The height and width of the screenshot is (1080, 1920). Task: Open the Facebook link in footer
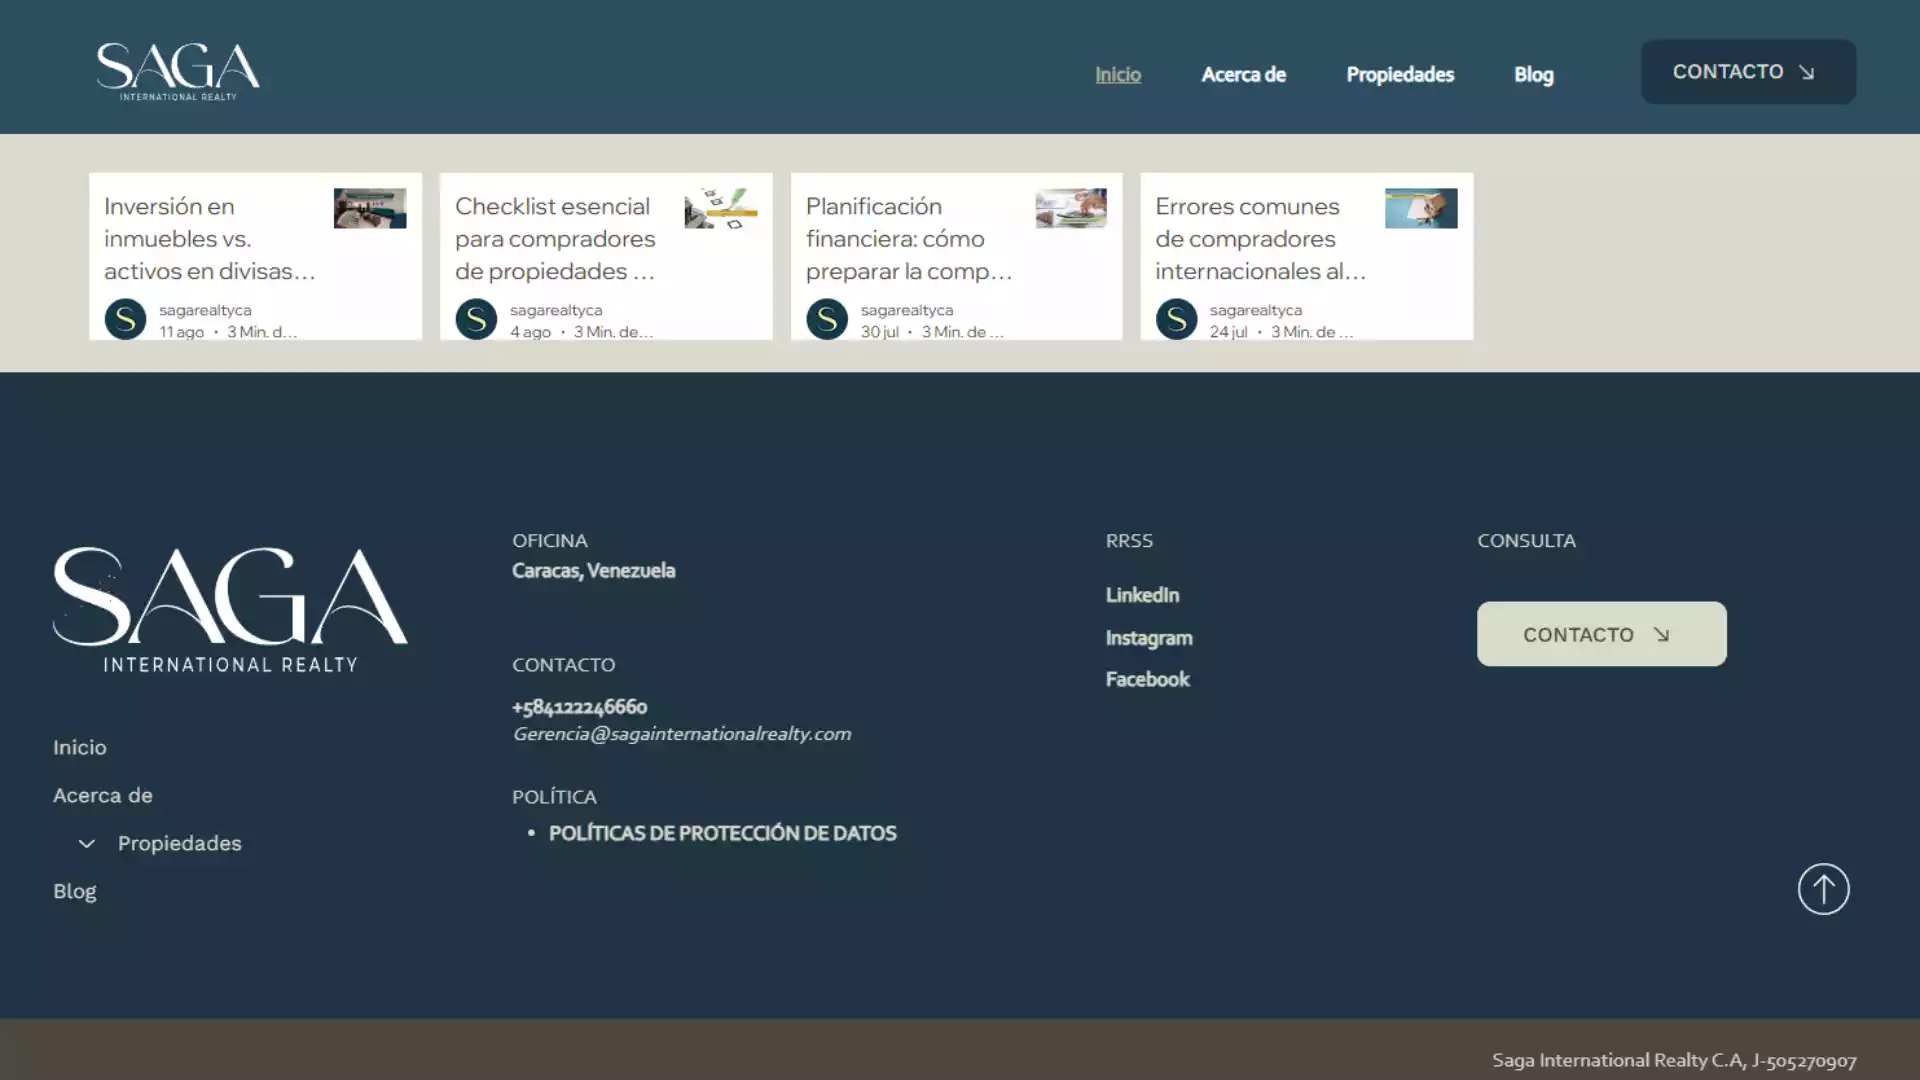pos(1147,679)
